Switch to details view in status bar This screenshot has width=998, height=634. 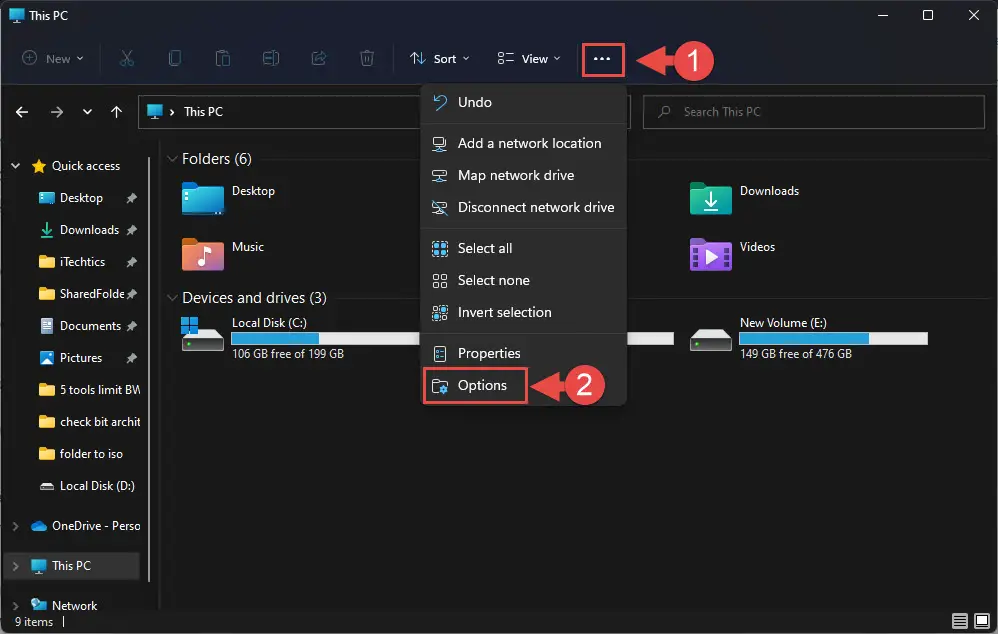click(x=960, y=621)
